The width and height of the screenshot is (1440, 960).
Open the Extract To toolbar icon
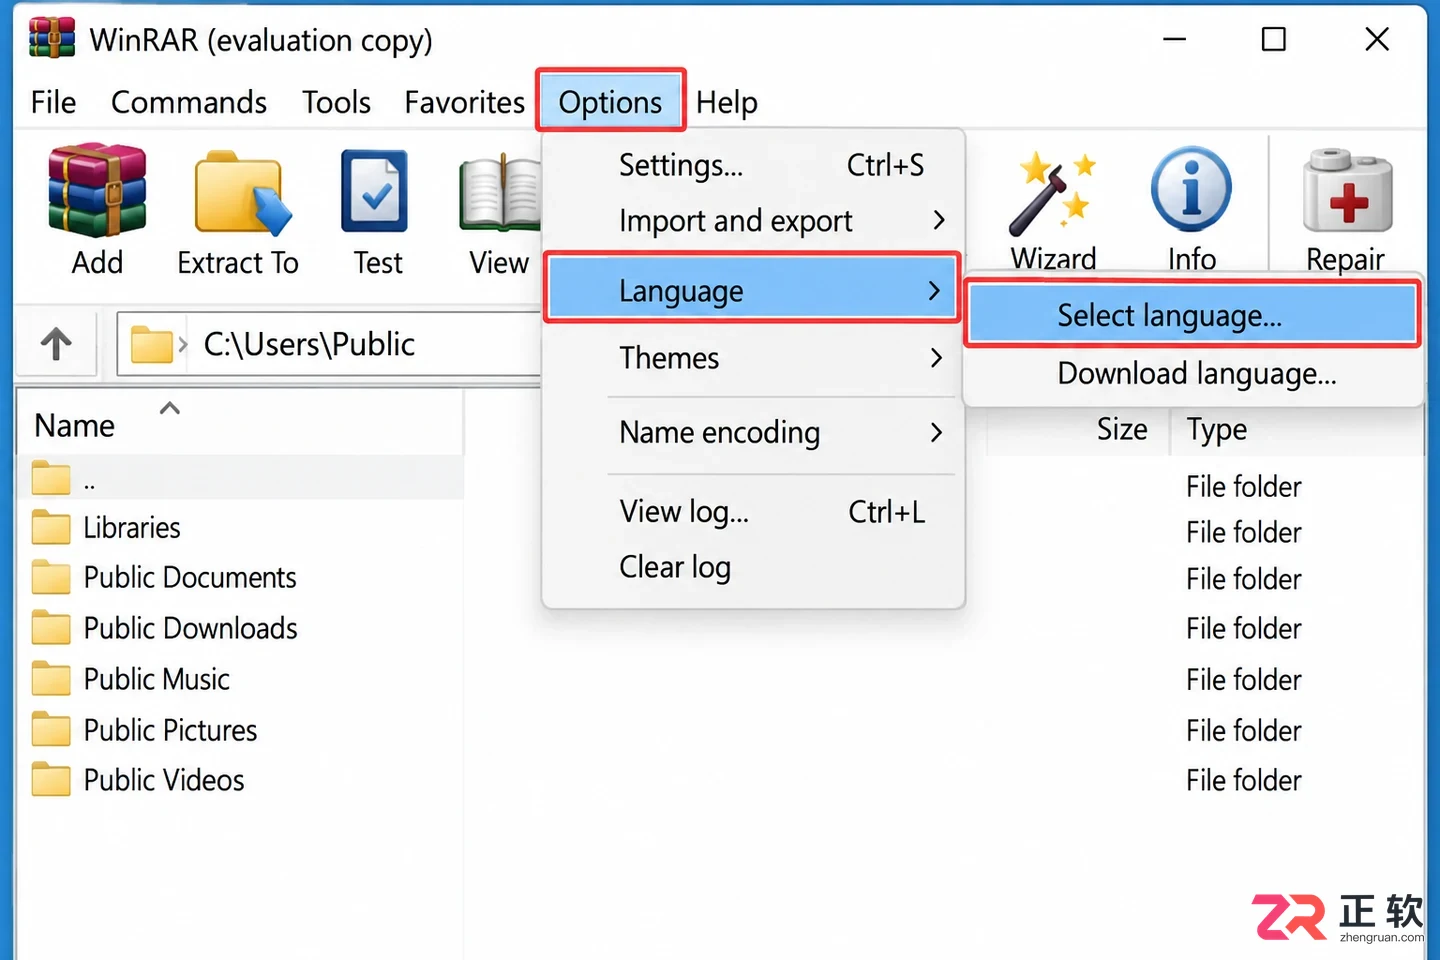(x=241, y=193)
